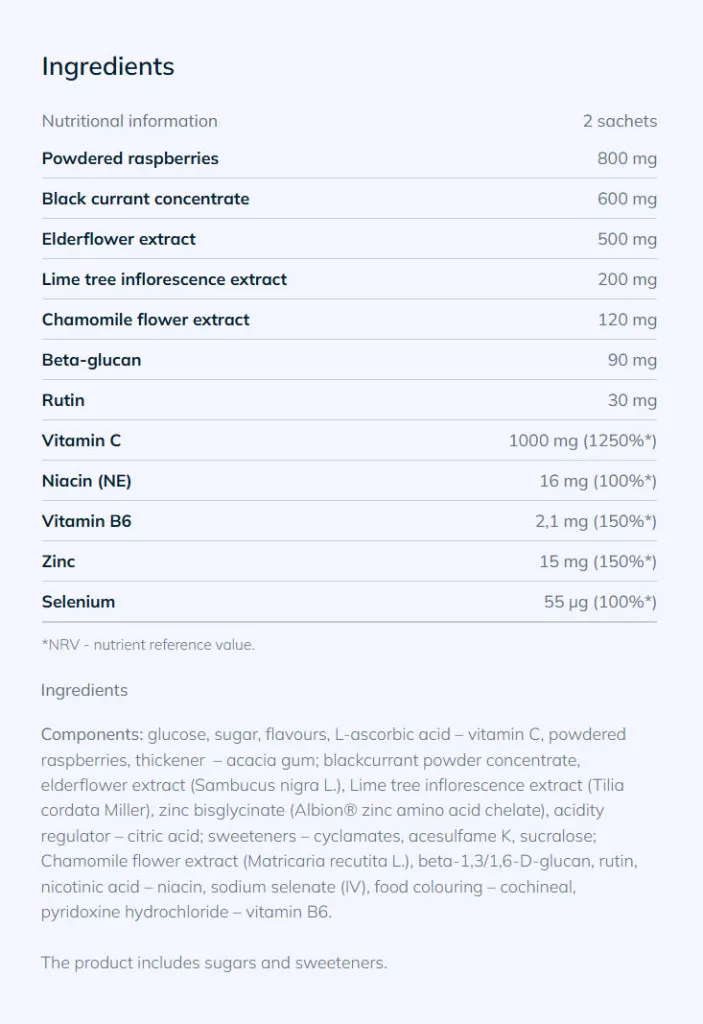Select the Chamomile flower extract row

146,320
